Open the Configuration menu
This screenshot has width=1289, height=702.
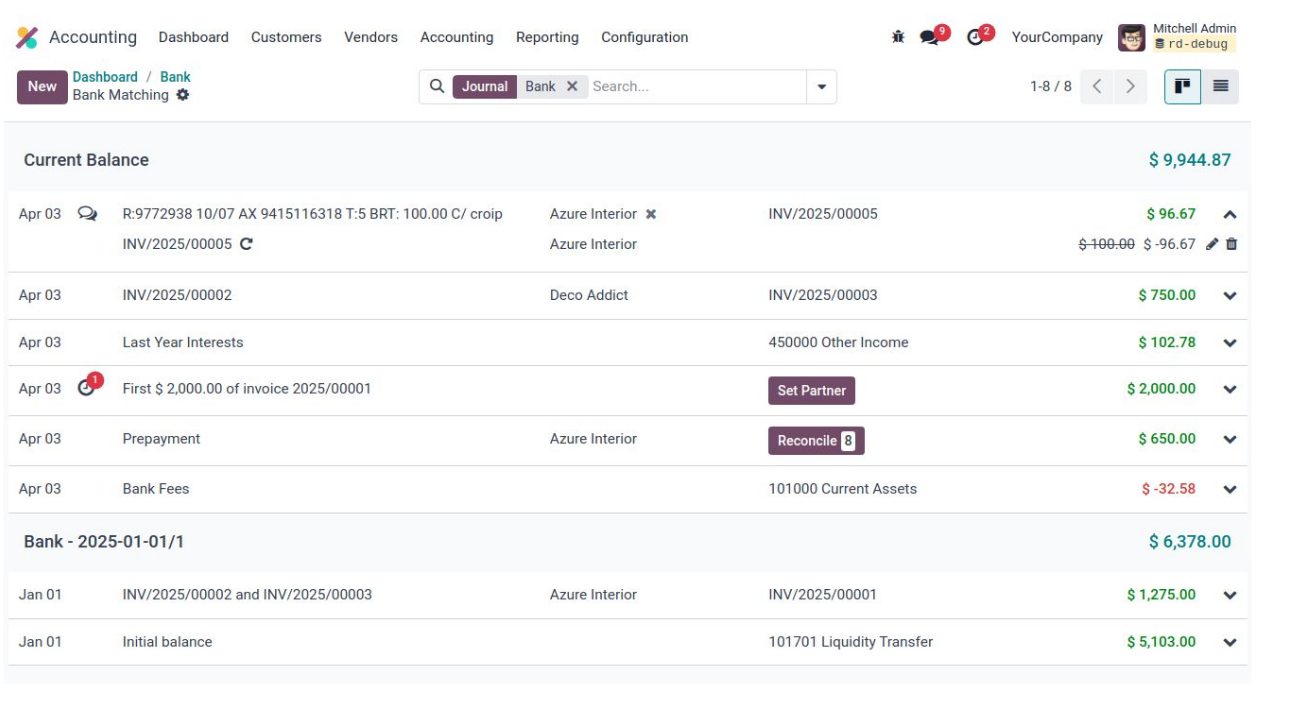click(644, 37)
